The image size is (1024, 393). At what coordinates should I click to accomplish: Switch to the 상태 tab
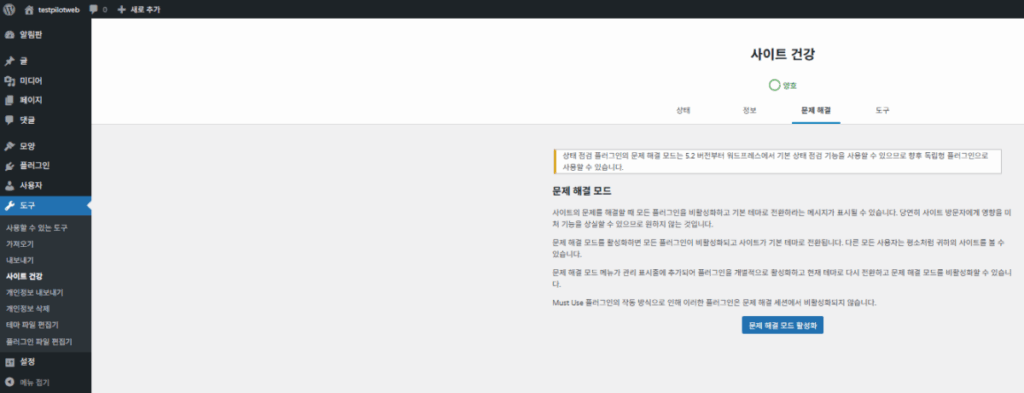coord(683,110)
